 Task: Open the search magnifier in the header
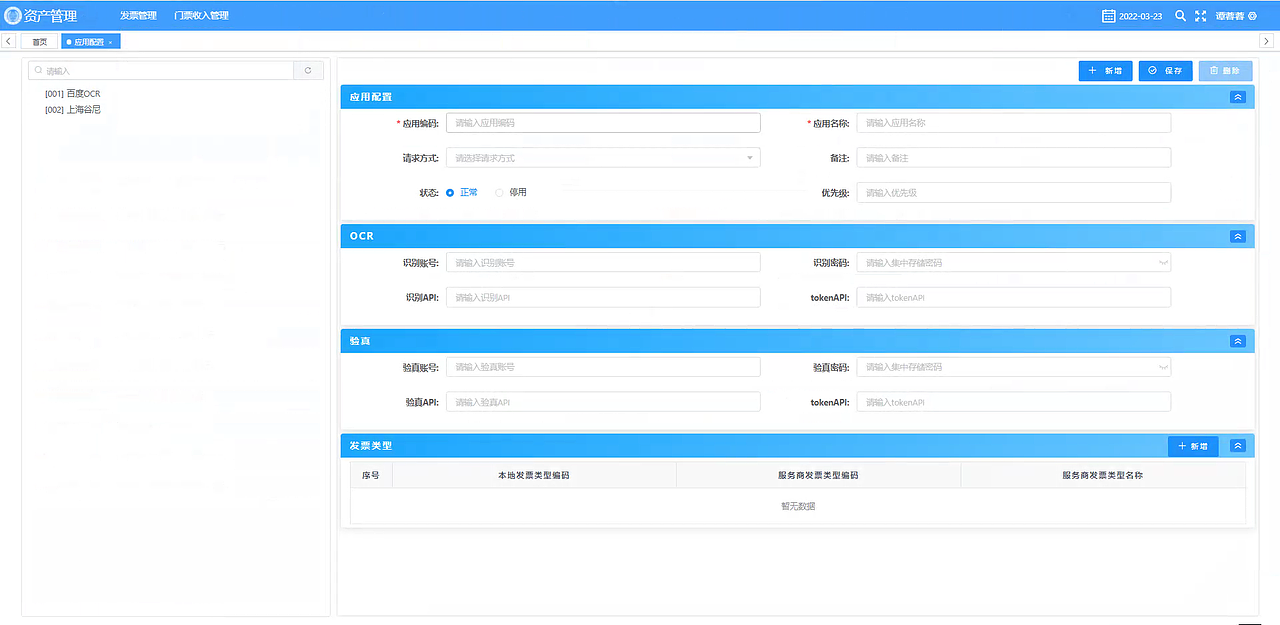[1180, 16]
